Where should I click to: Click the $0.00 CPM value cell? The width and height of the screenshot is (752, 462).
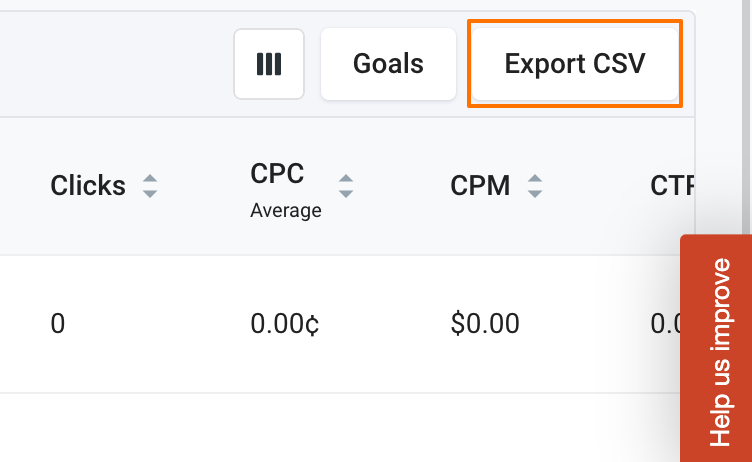pyautogui.click(x=485, y=324)
